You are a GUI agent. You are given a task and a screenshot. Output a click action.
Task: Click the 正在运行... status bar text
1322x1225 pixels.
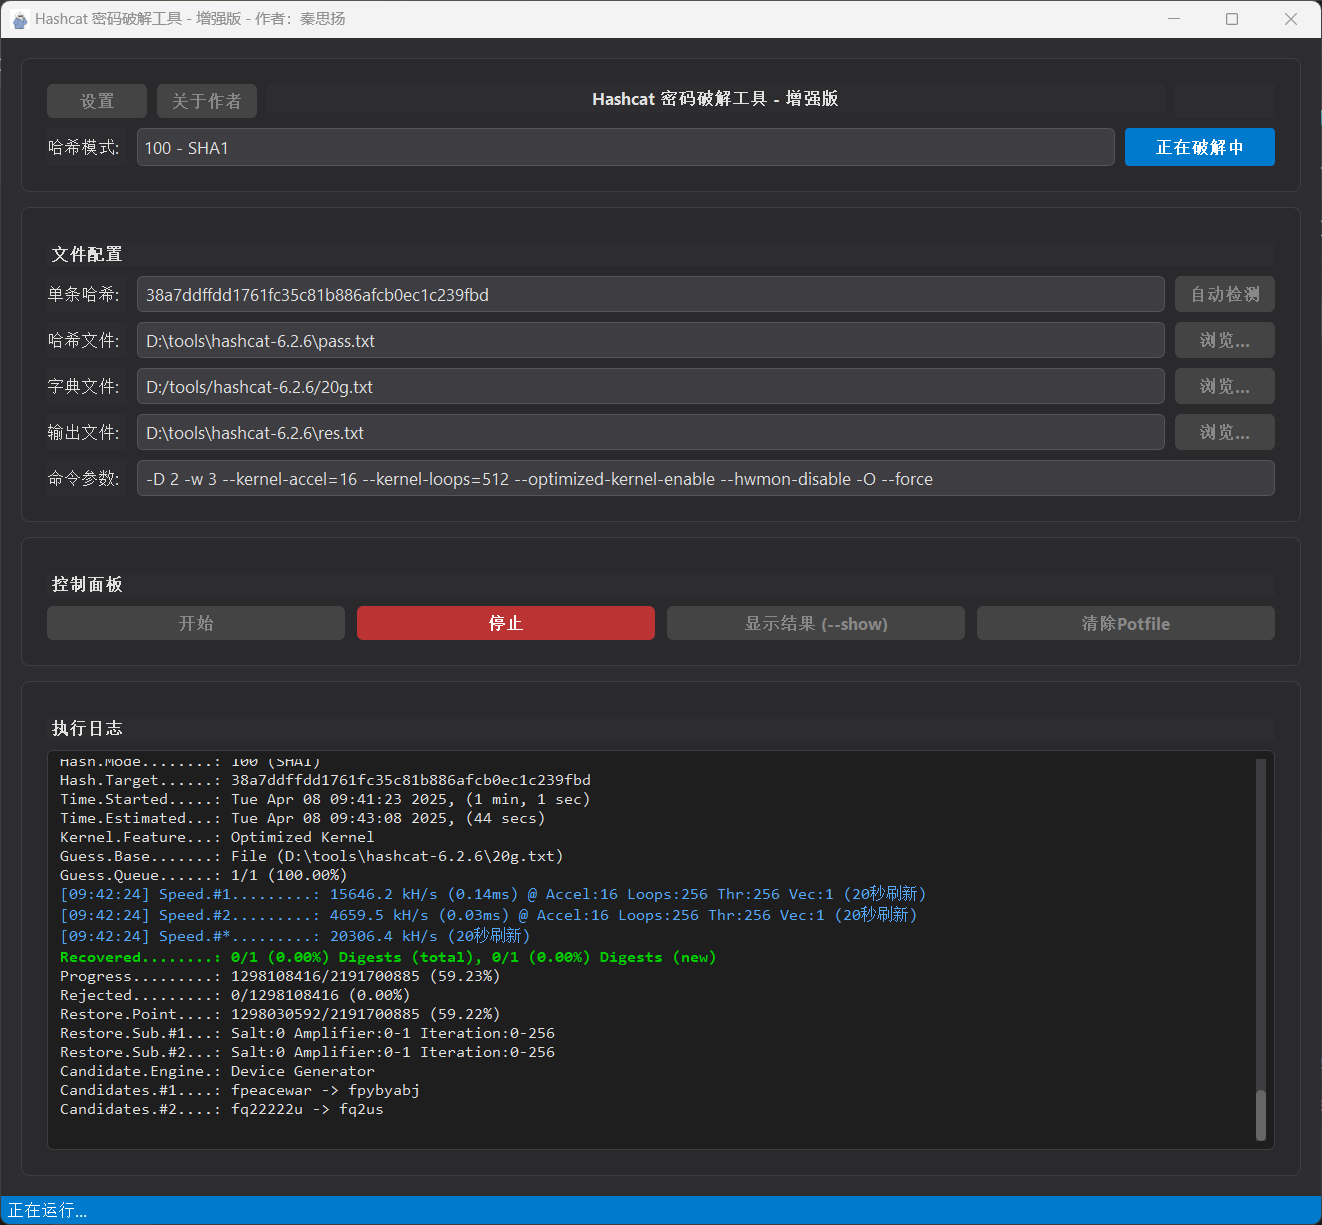(x=47, y=1211)
